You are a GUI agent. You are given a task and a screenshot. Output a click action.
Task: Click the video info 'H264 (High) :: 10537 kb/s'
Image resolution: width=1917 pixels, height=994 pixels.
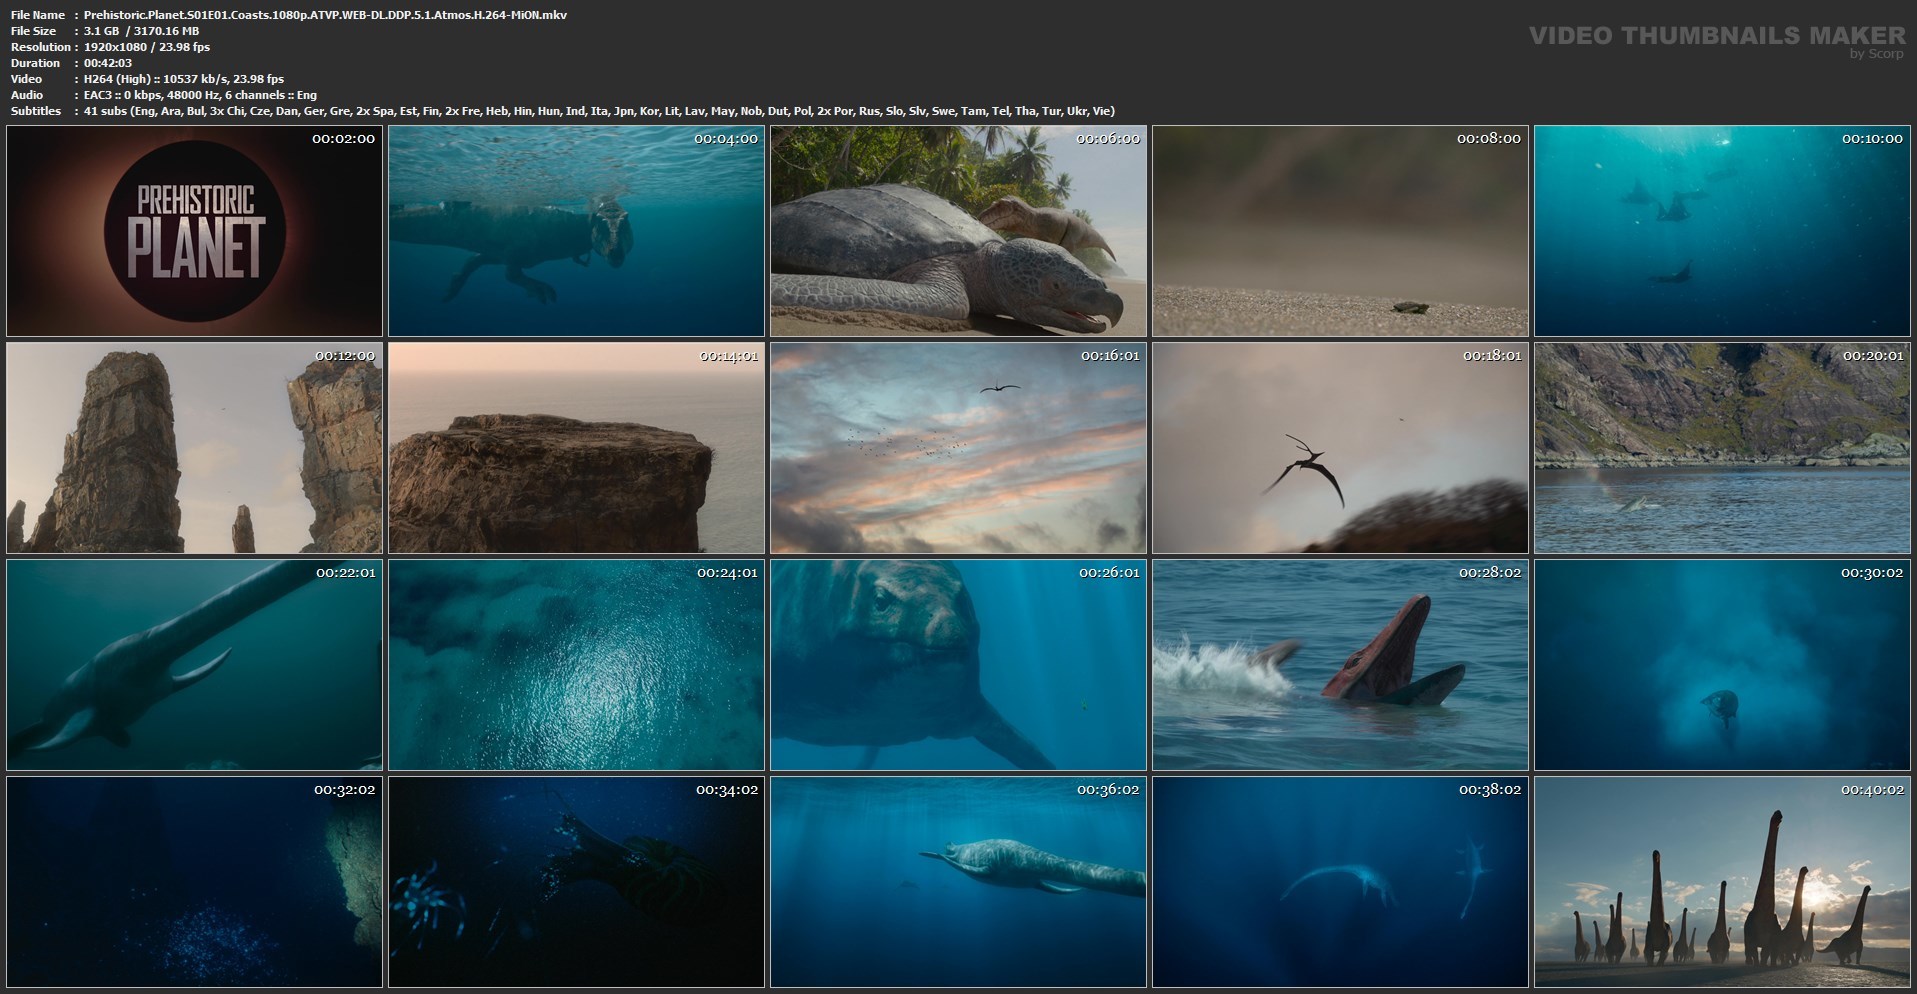pos(184,79)
